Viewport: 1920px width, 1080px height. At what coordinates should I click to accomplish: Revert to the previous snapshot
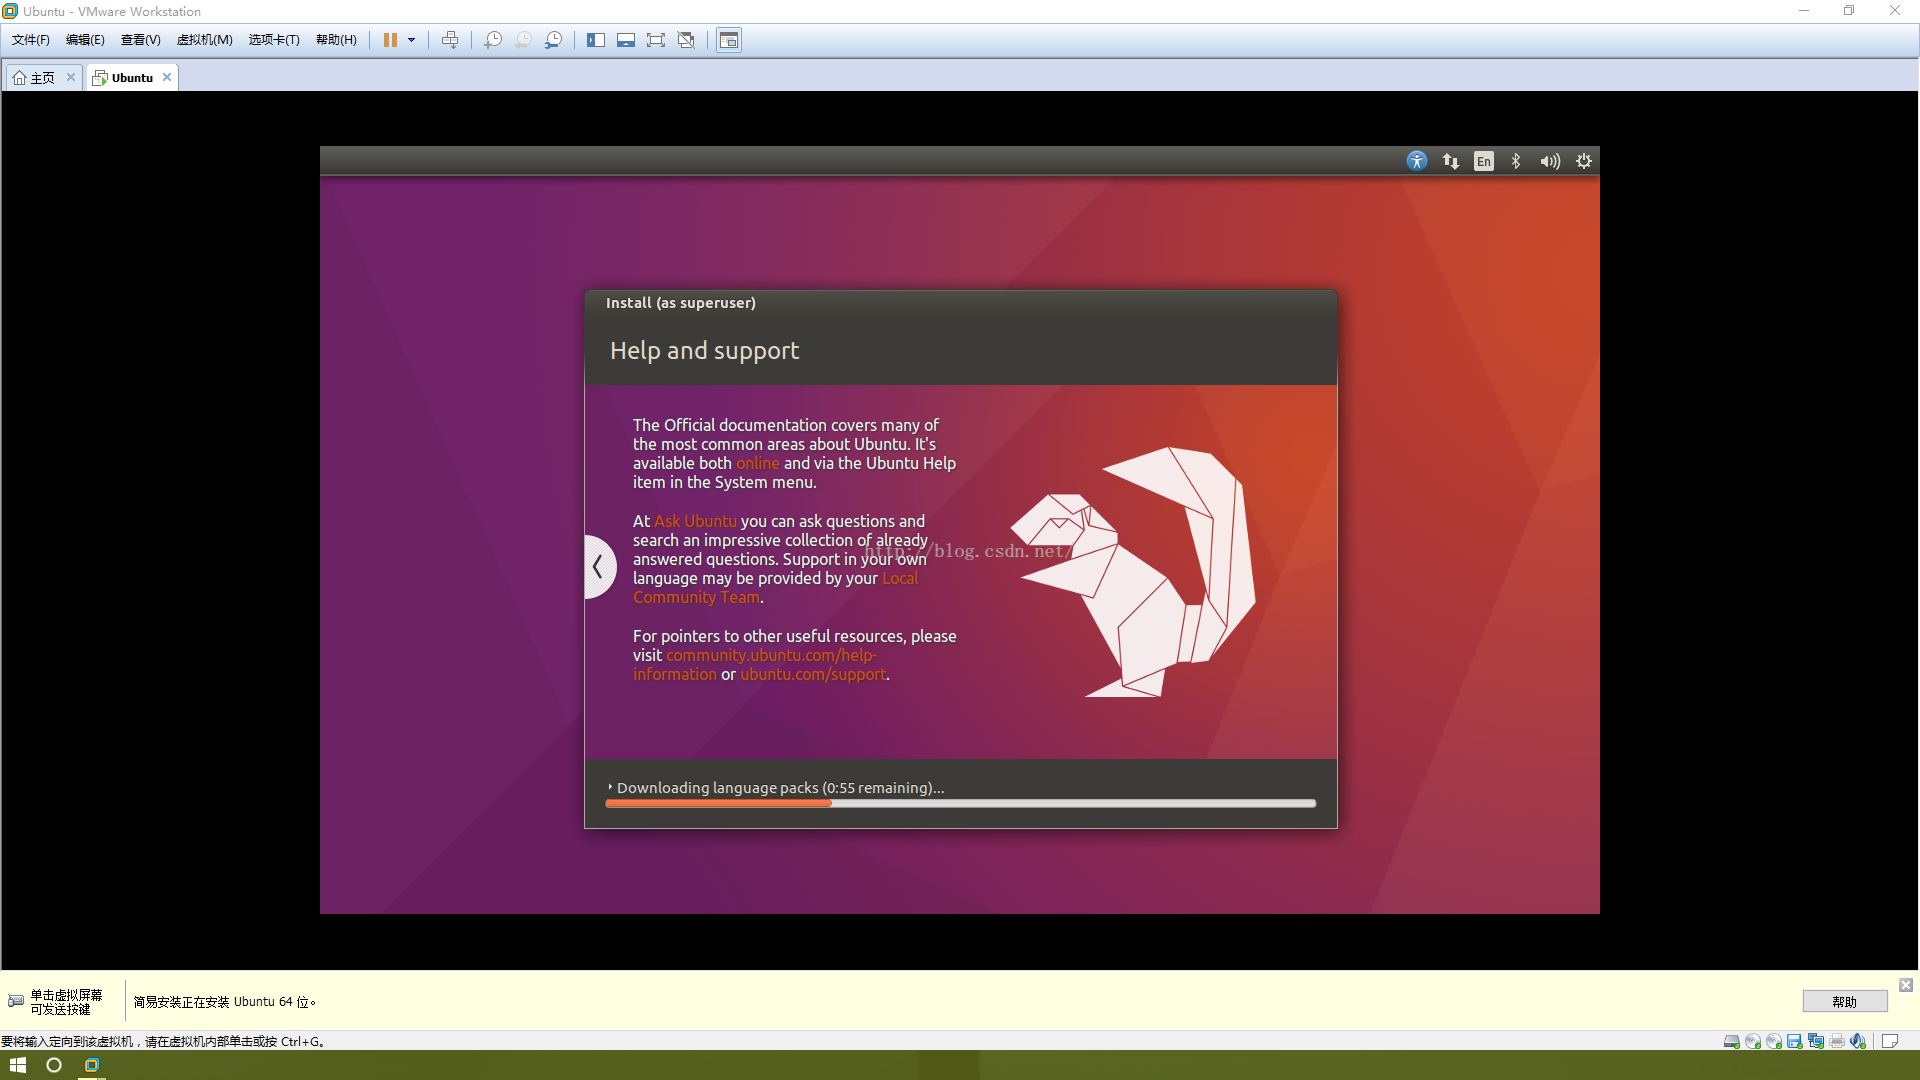523,40
